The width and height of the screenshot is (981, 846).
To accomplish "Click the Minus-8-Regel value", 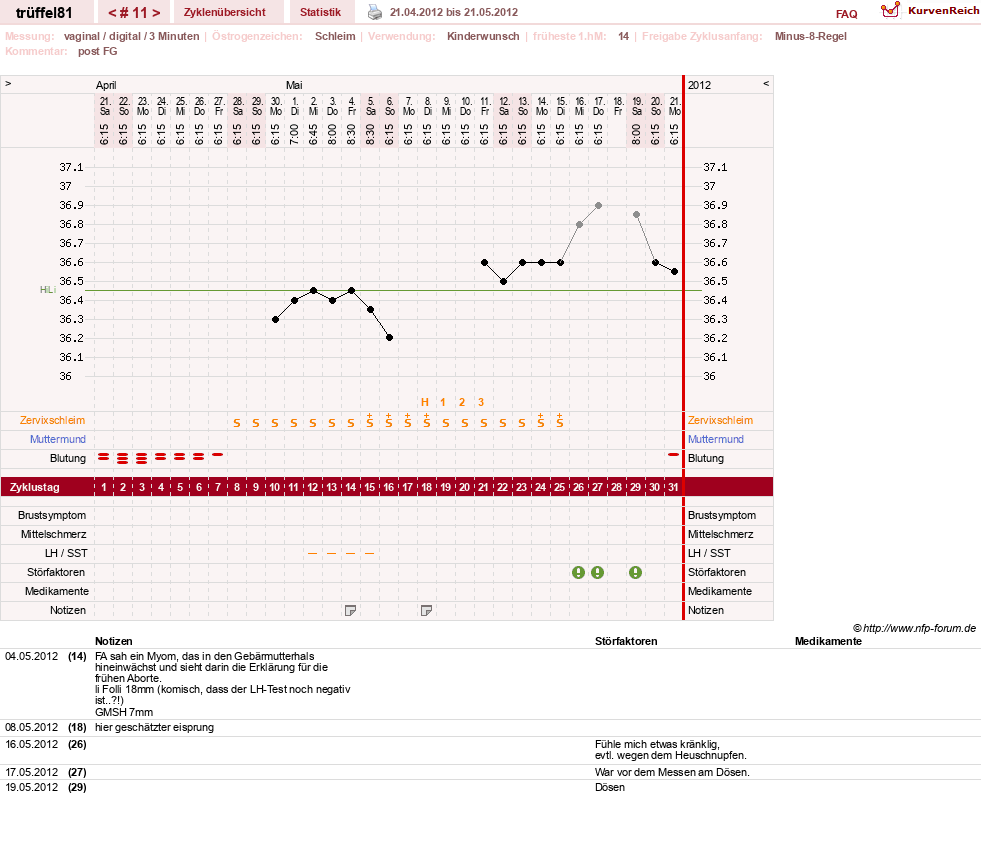I will [810, 36].
